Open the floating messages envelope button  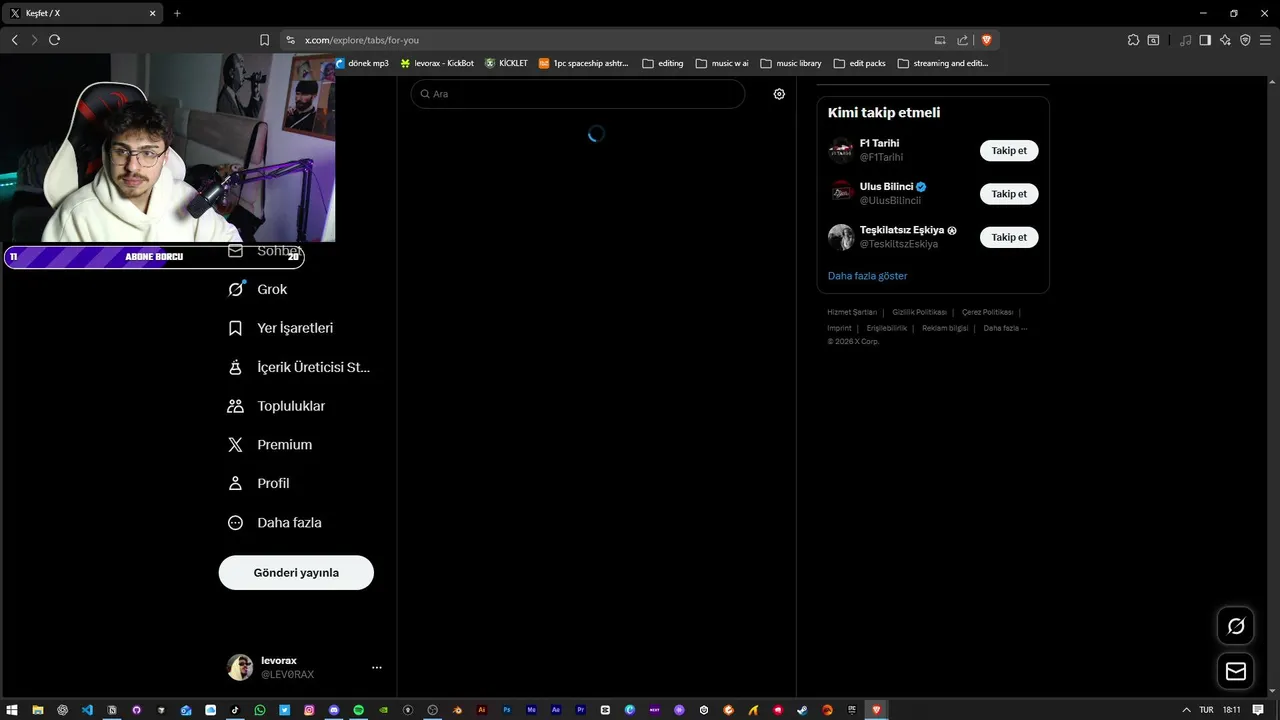click(1236, 671)
